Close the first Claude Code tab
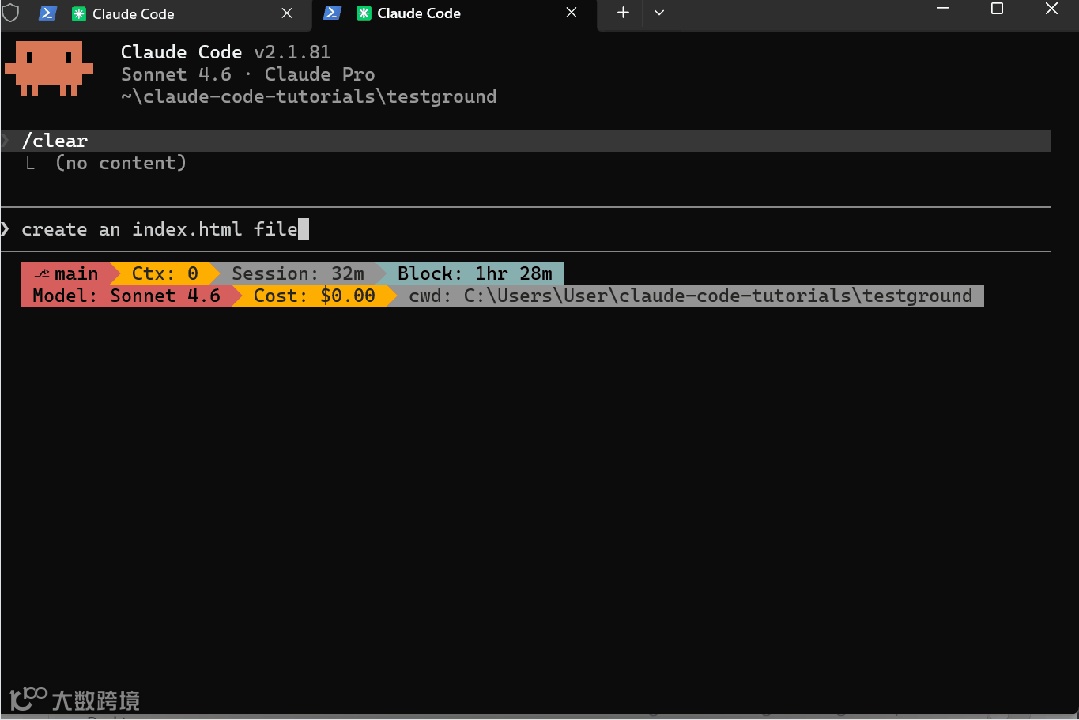This screenshot has width=1079, height=720. click(x=287, y=13)
